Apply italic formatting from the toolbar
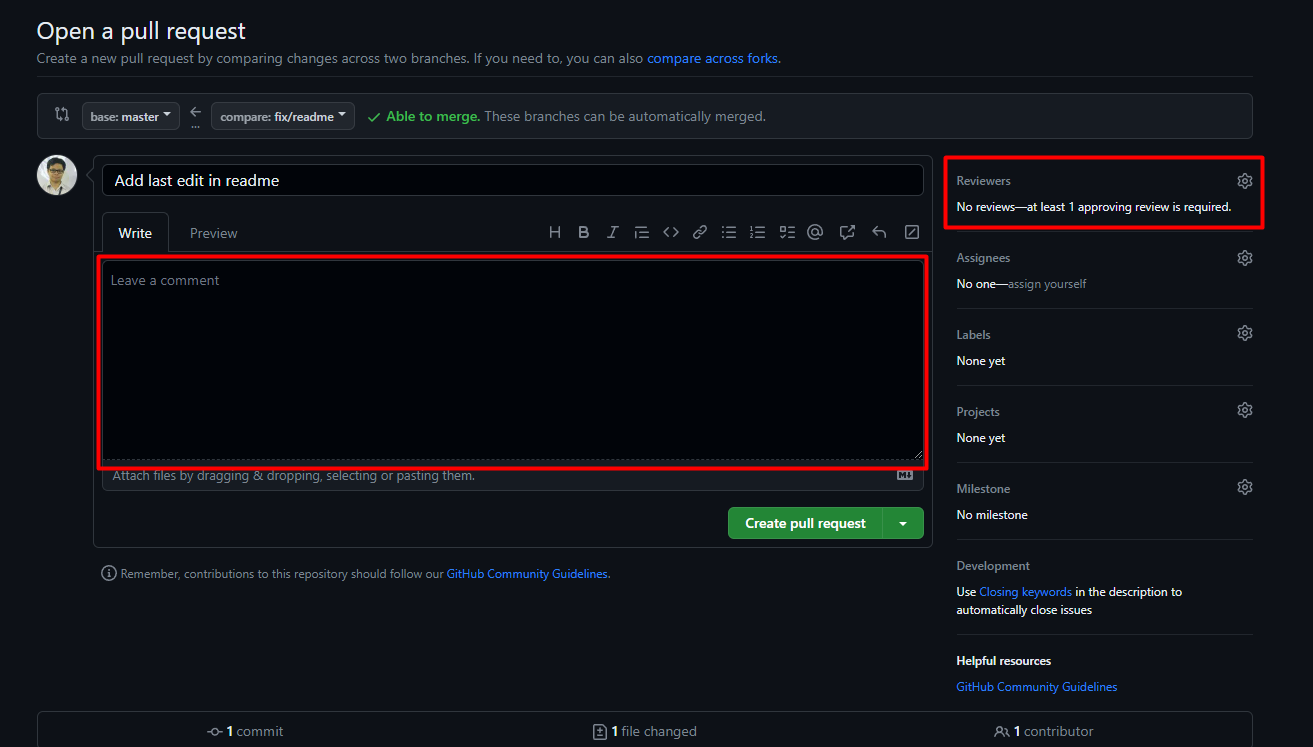This screenshot has height=747, width=1313. coord(612,232)
